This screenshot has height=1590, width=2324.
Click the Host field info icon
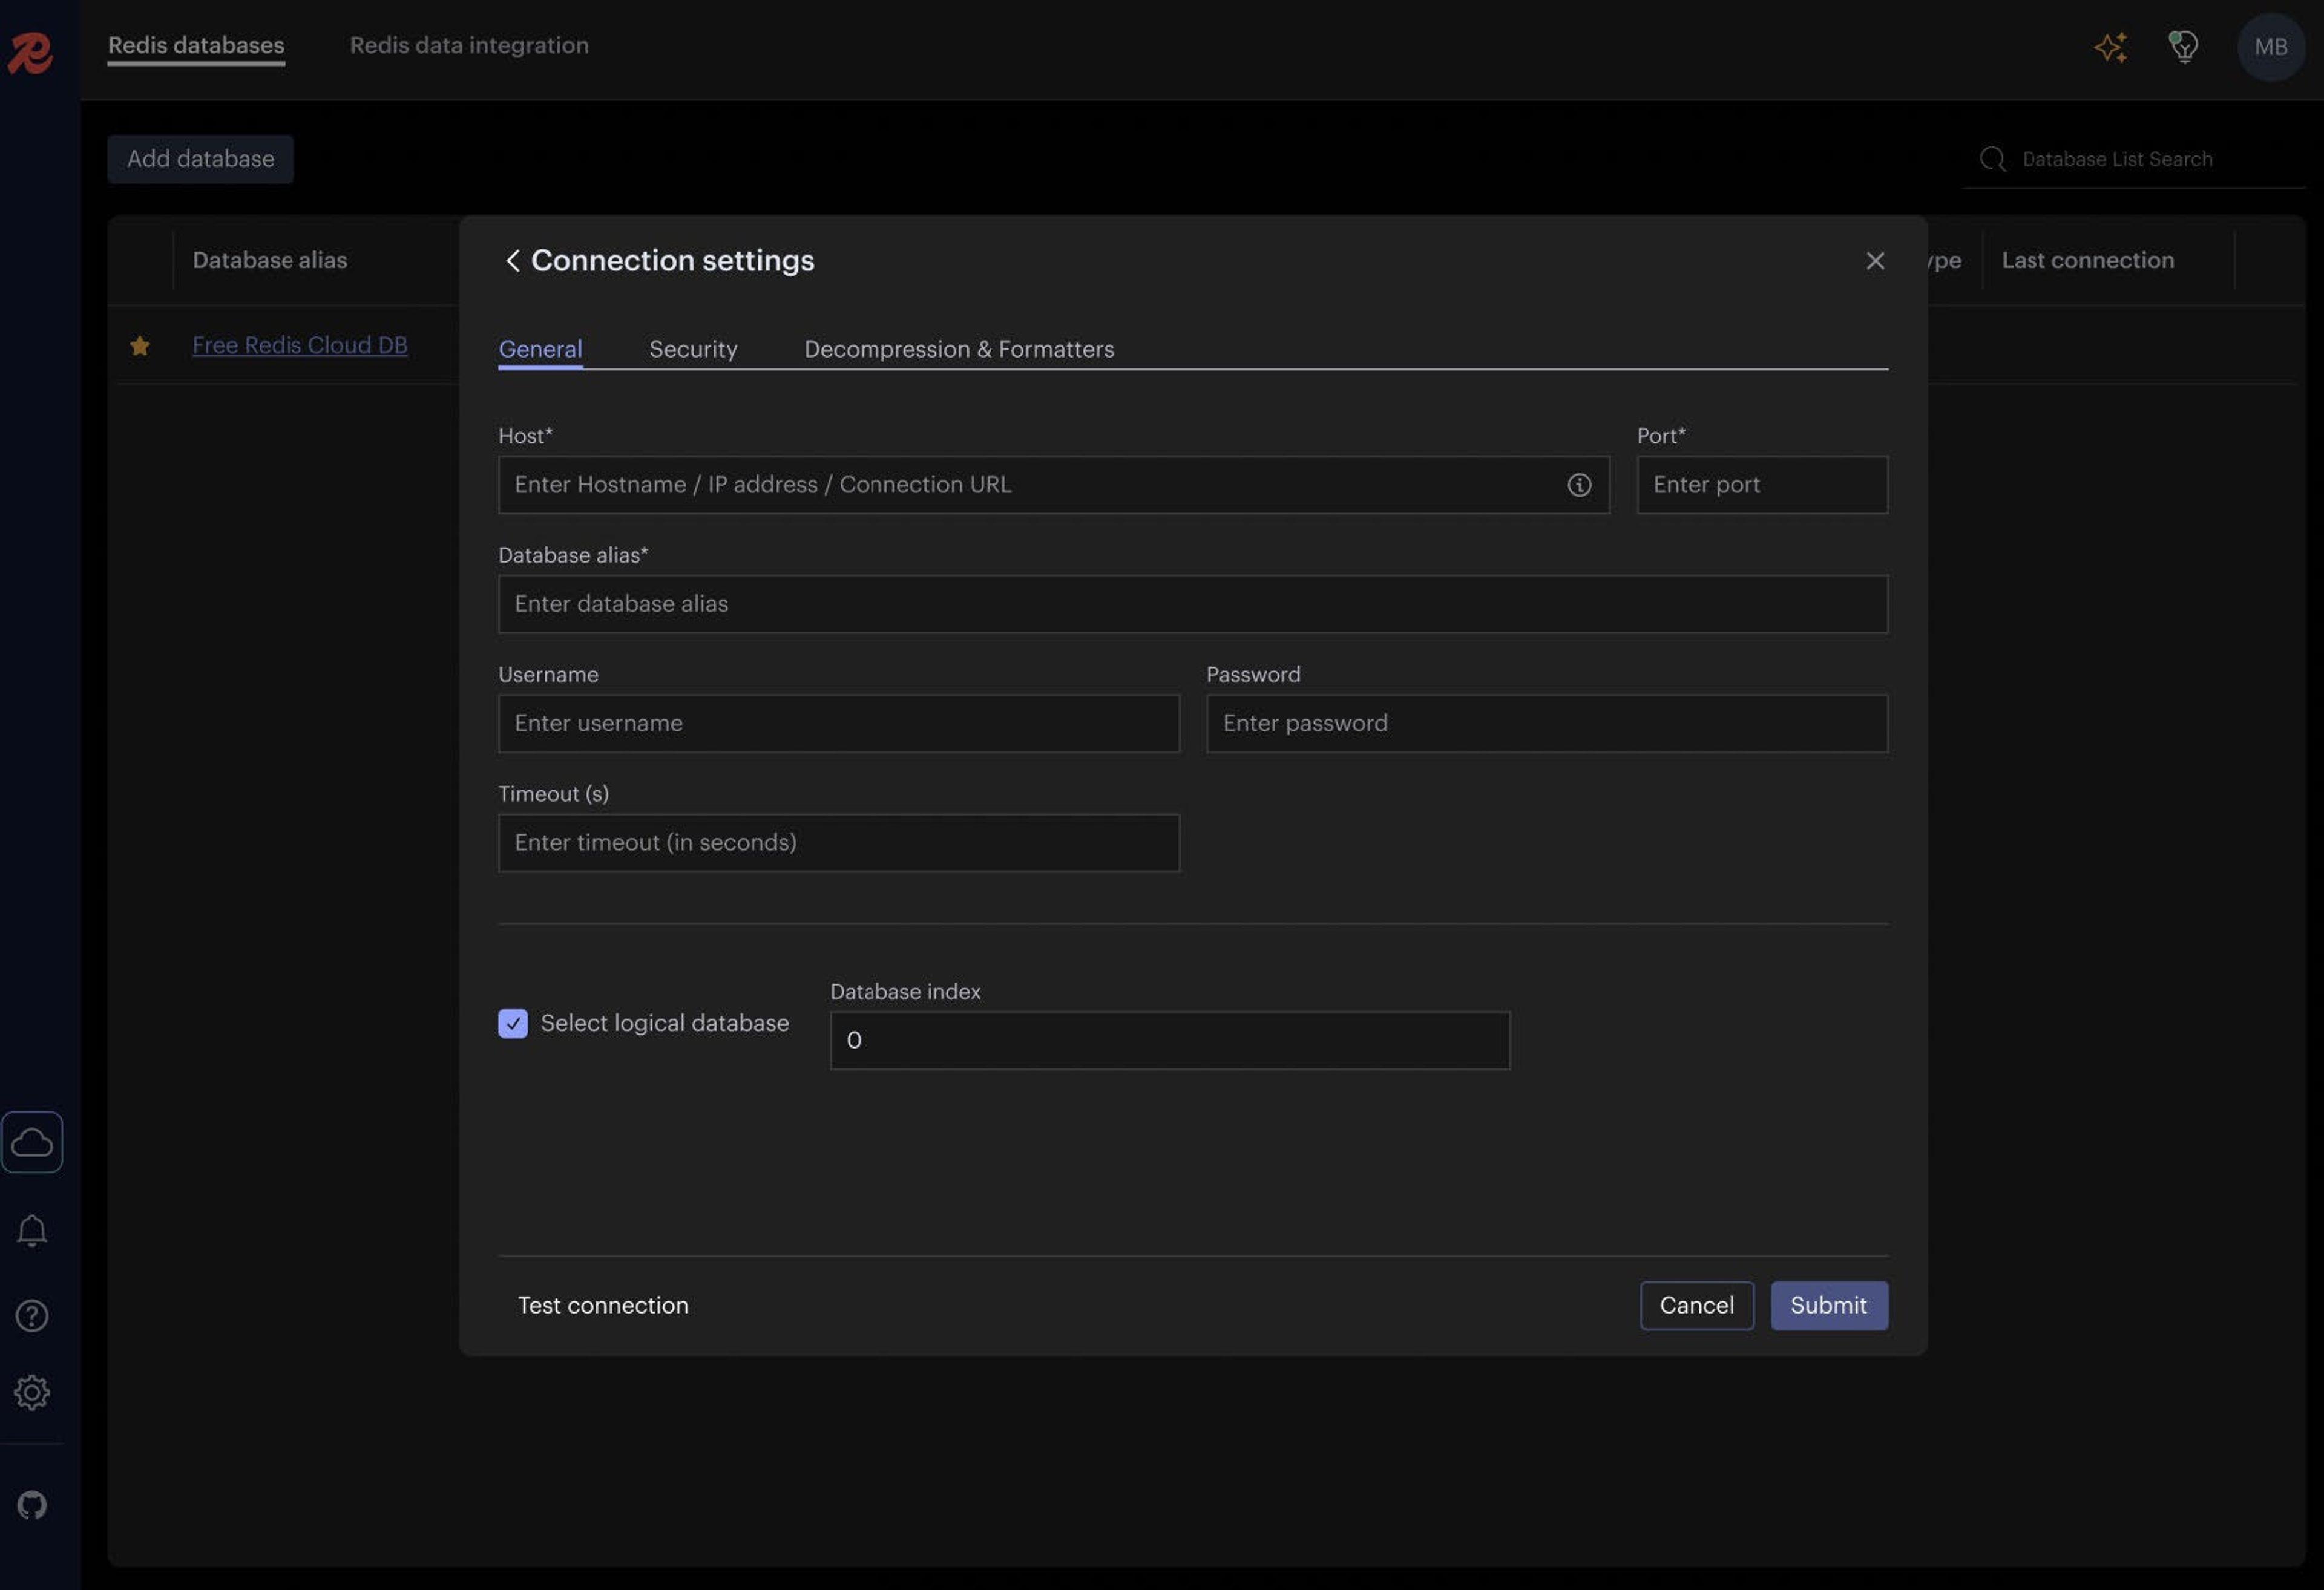pyautogui.click(x=1579, y=485)
